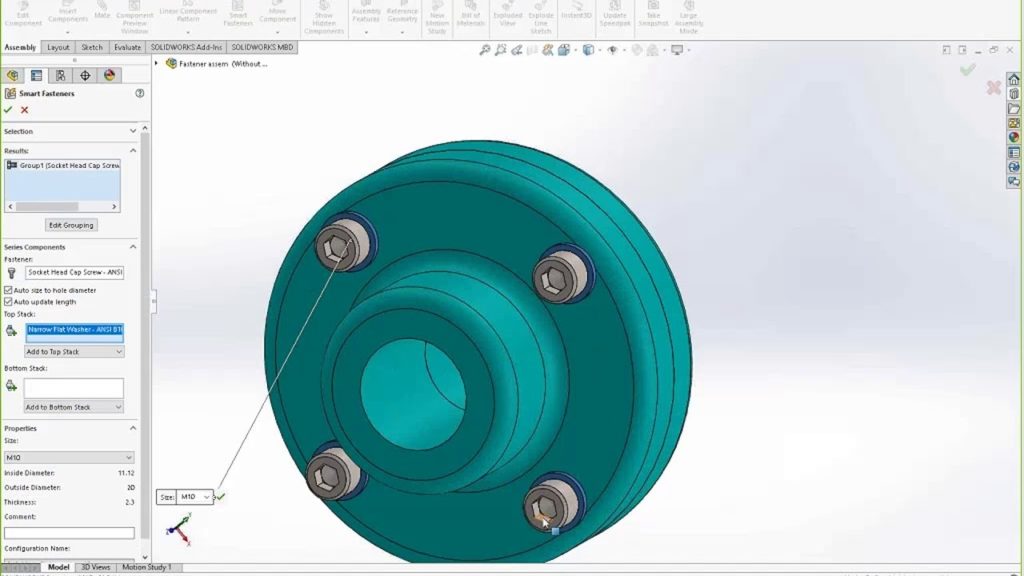Open Smart Fasteners help icon
The image size is (1024, 576).
click(140, 93)
